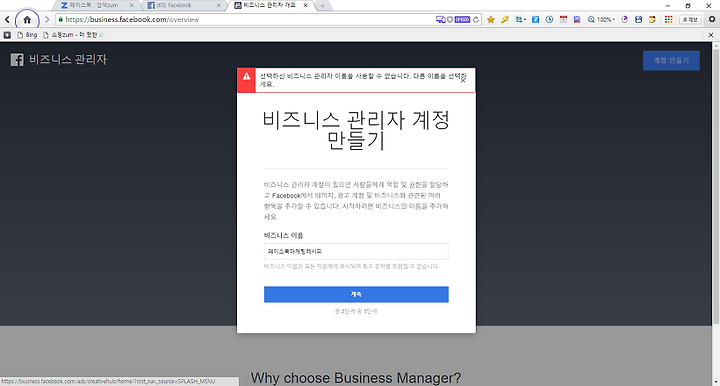
Task: Open the password key icon
Action: (x=505, y=19)
